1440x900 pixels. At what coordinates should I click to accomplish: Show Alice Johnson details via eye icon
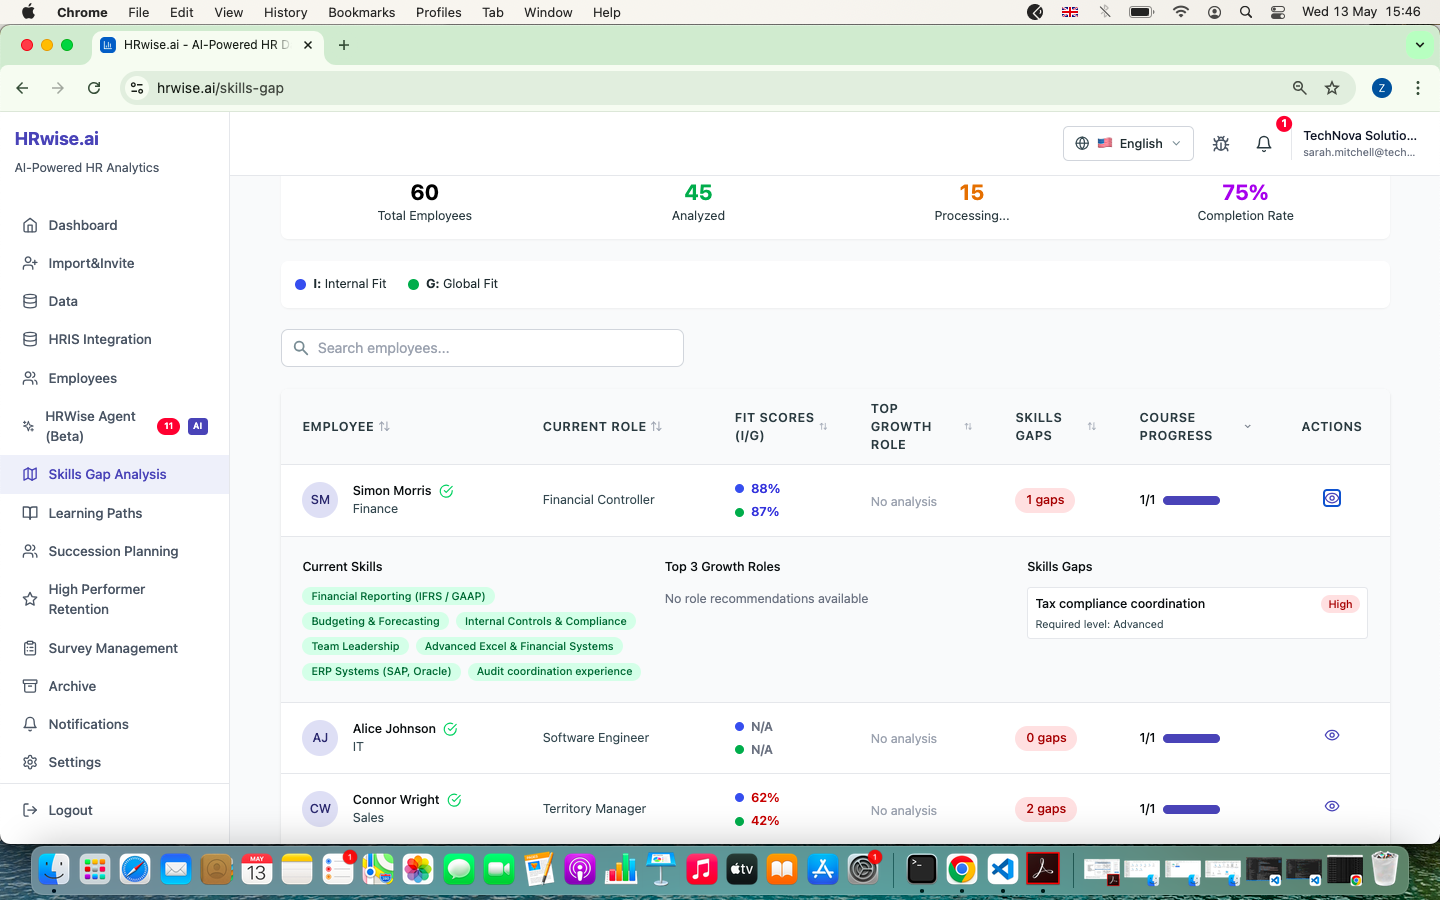click(1332, 735)
